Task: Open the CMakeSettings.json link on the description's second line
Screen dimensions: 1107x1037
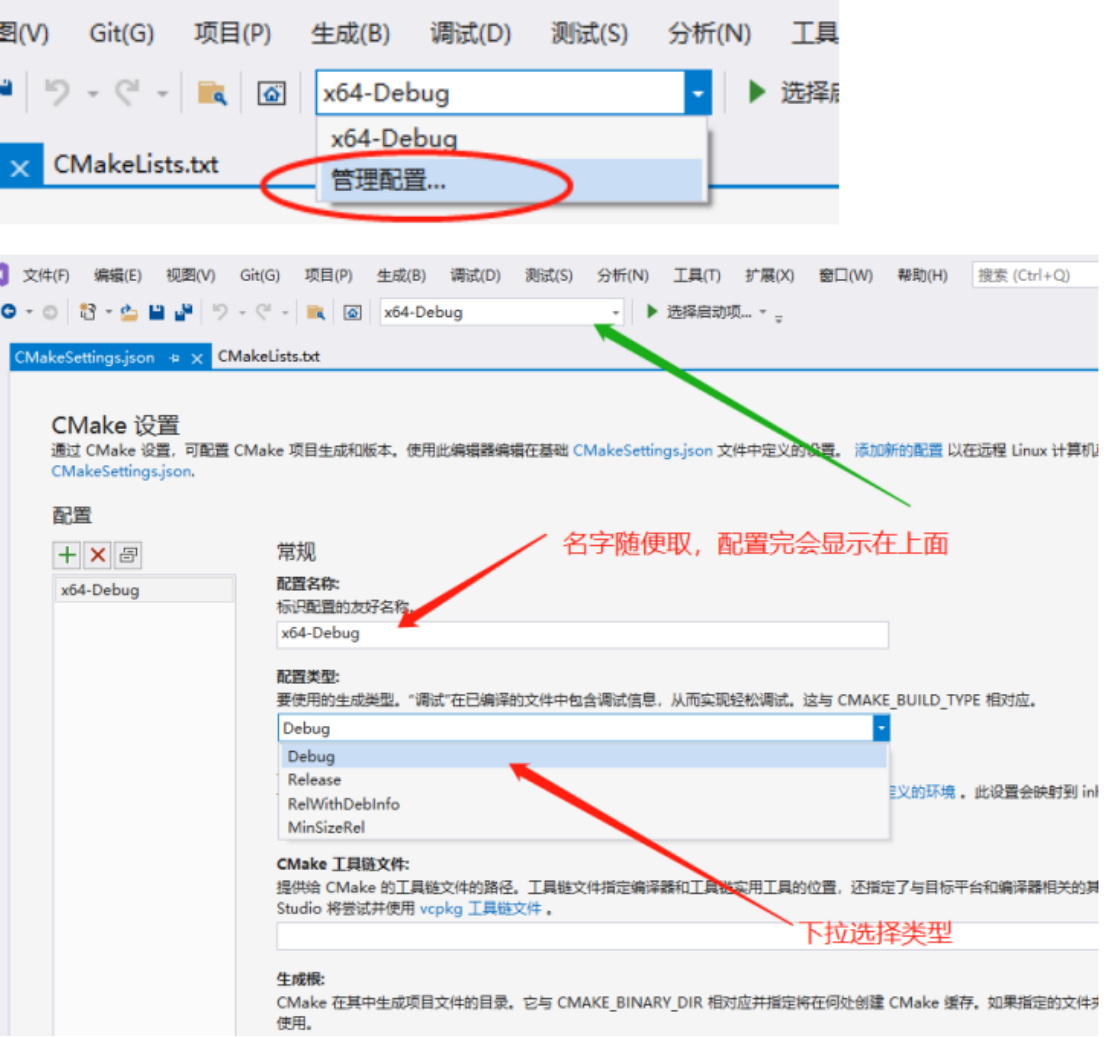Action: 121,471
